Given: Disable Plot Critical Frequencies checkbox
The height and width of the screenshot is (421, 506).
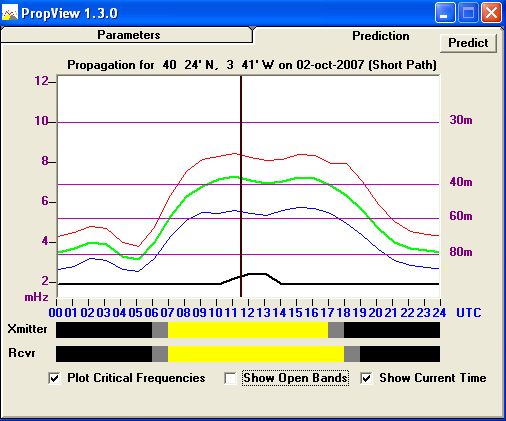Looking at the screenshot, I should (x=55, y=378).
